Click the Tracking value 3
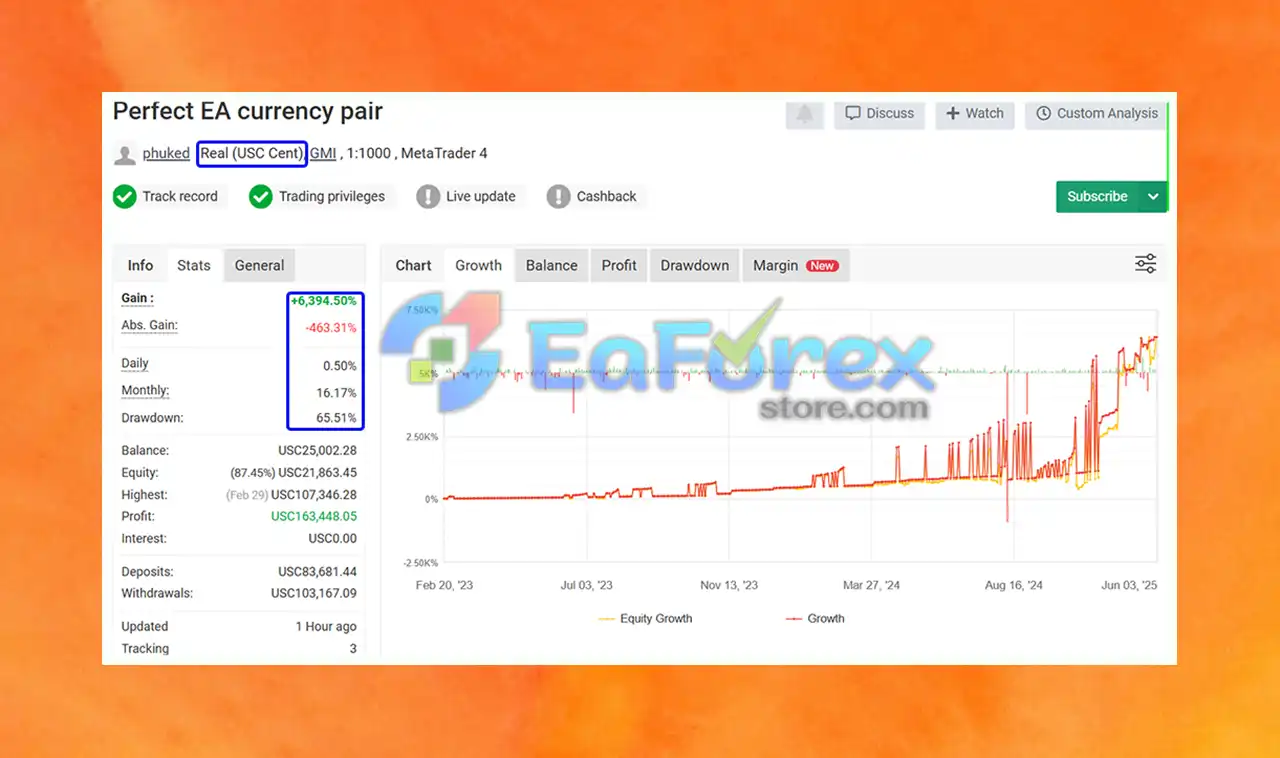 point(353,649)
